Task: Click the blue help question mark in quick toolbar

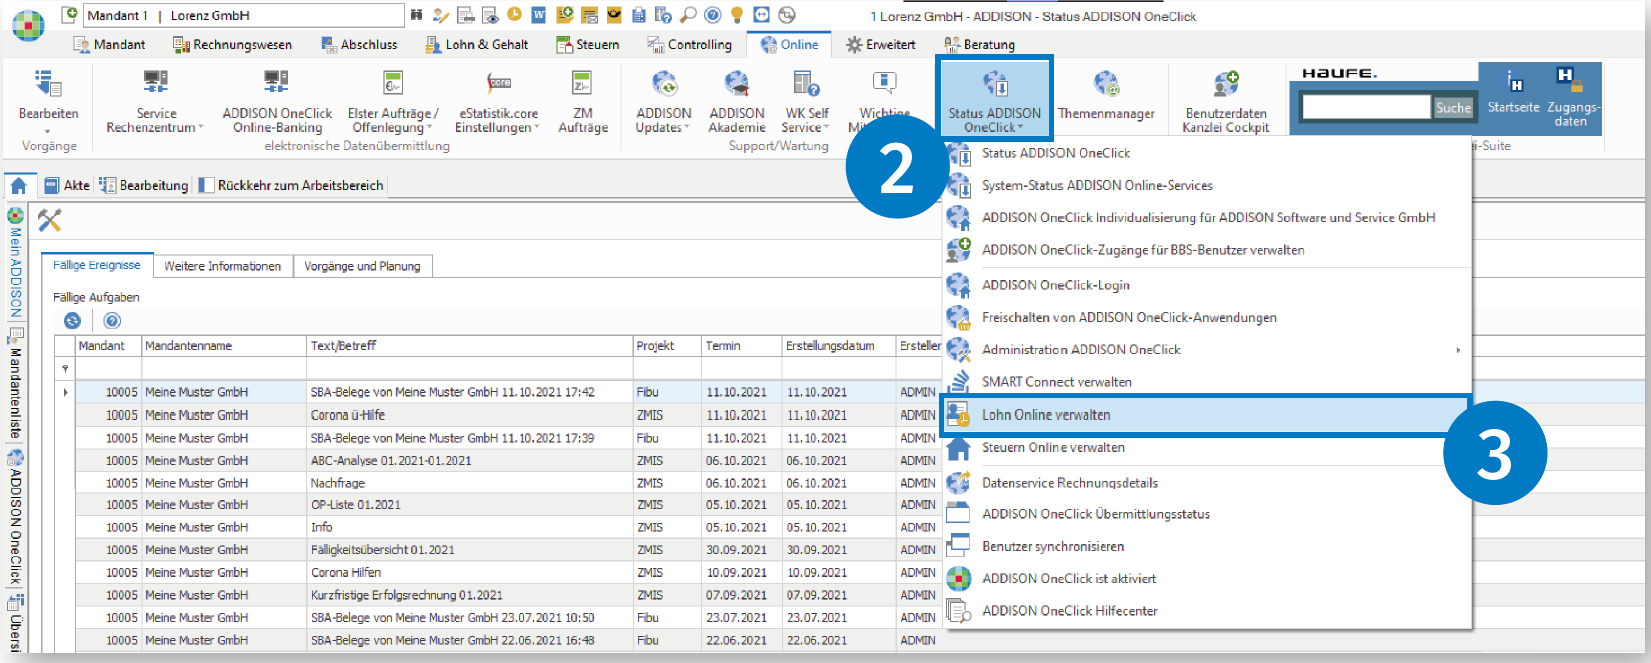Action: click(x=712, y=15)
